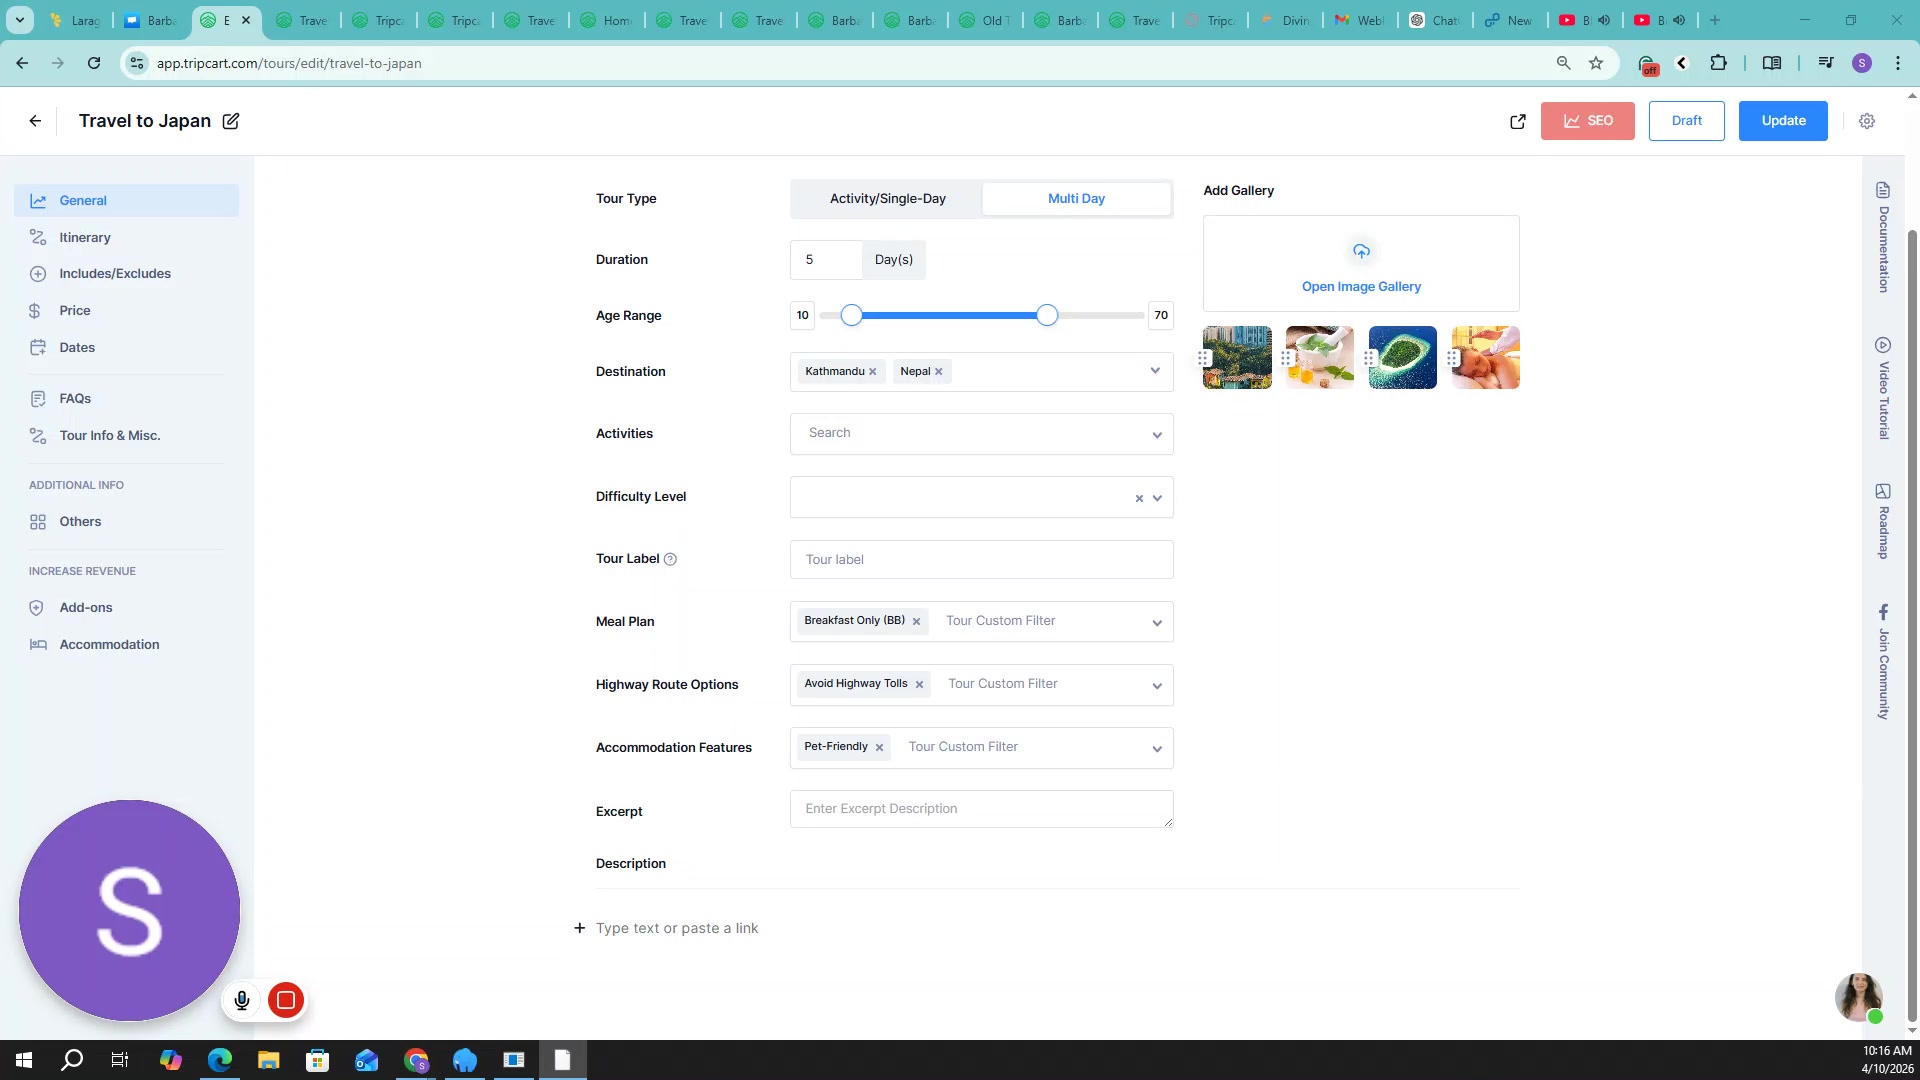
Task: Open the settings gear icon
Action: click(x=1866, y=121)
